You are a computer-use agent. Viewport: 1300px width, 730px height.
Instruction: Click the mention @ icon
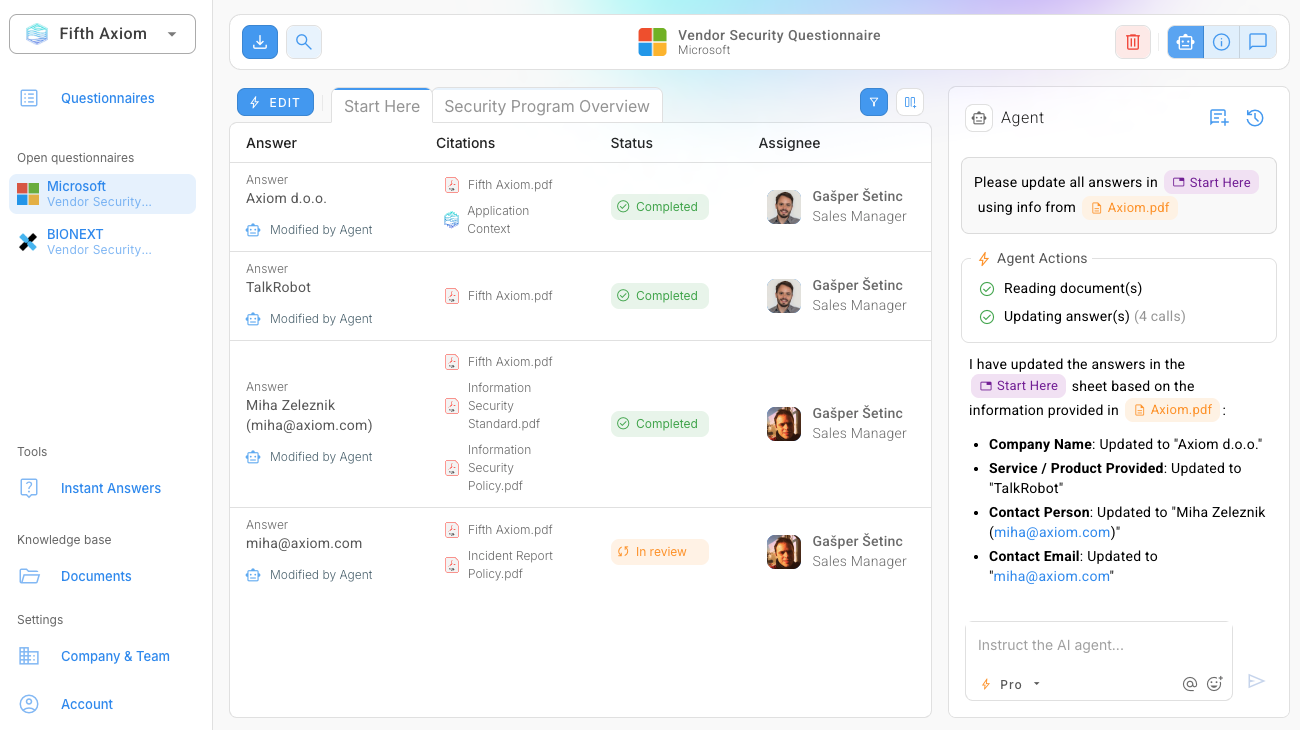(1190, 684)
